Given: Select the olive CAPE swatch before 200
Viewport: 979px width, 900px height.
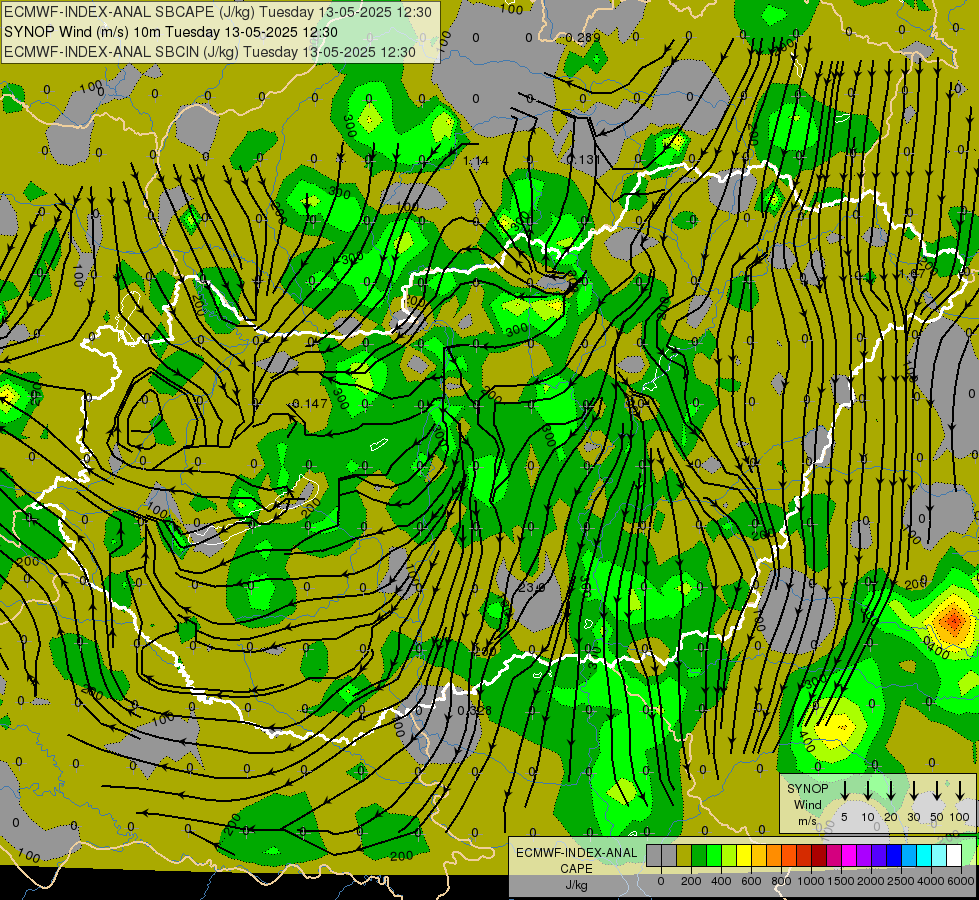Looking at the screenshot, I should click(x=684, y=856).
